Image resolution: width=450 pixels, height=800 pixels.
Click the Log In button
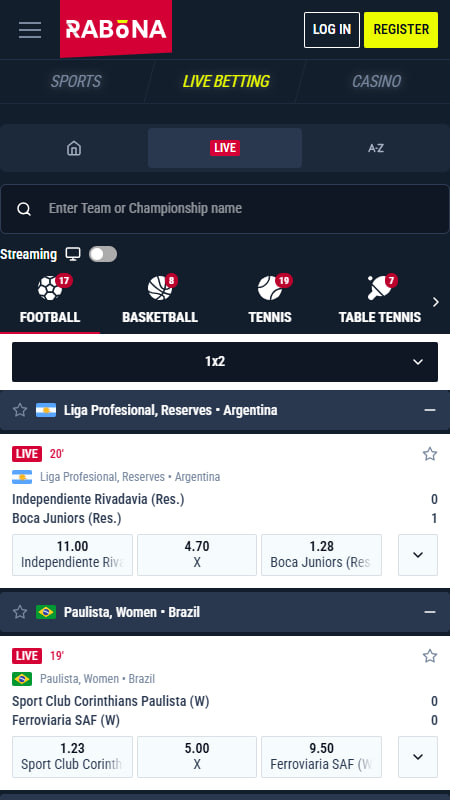coord(332,30)
